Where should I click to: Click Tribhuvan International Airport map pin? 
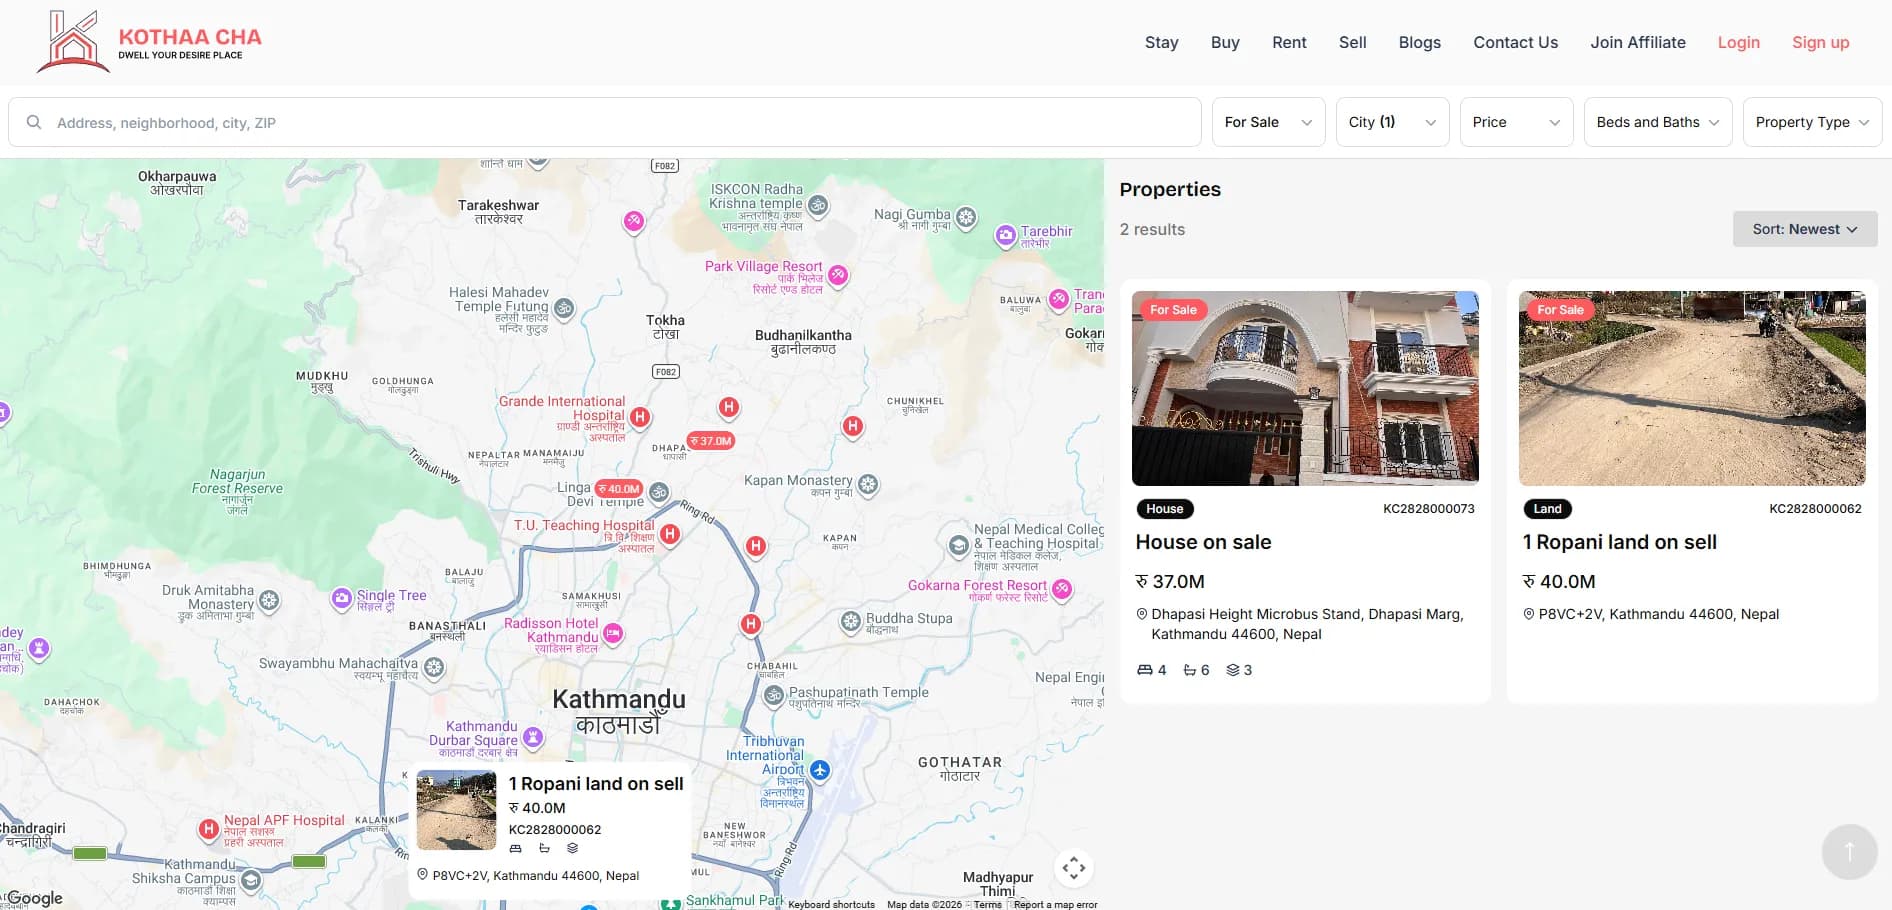coord(820,770)
